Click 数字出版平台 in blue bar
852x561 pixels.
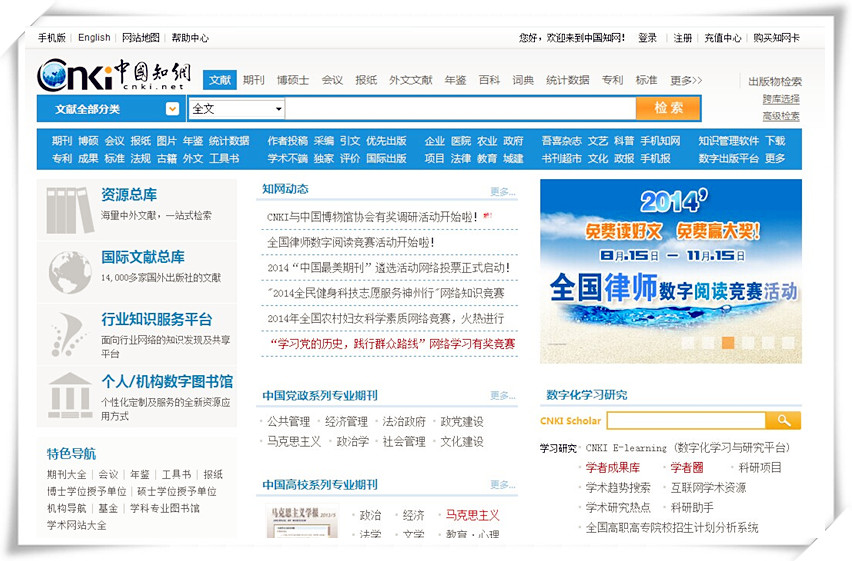click(x=729, y=158)
